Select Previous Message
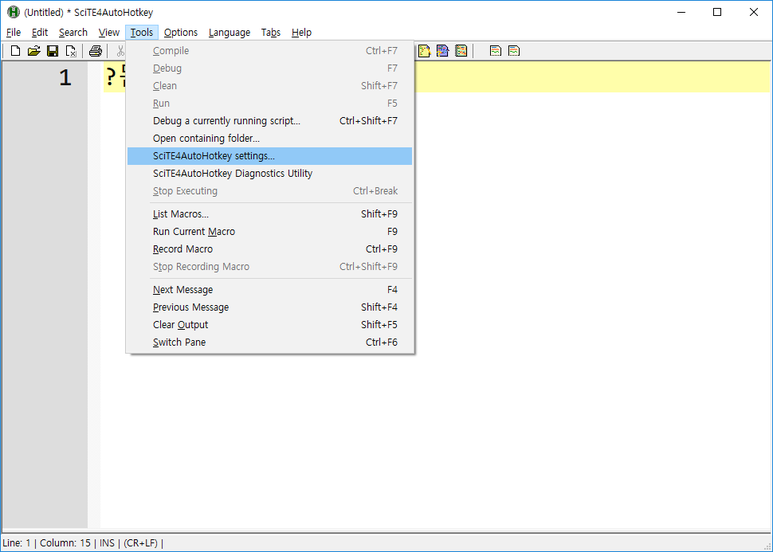This screenshot has width=773, height=552. 270,308
